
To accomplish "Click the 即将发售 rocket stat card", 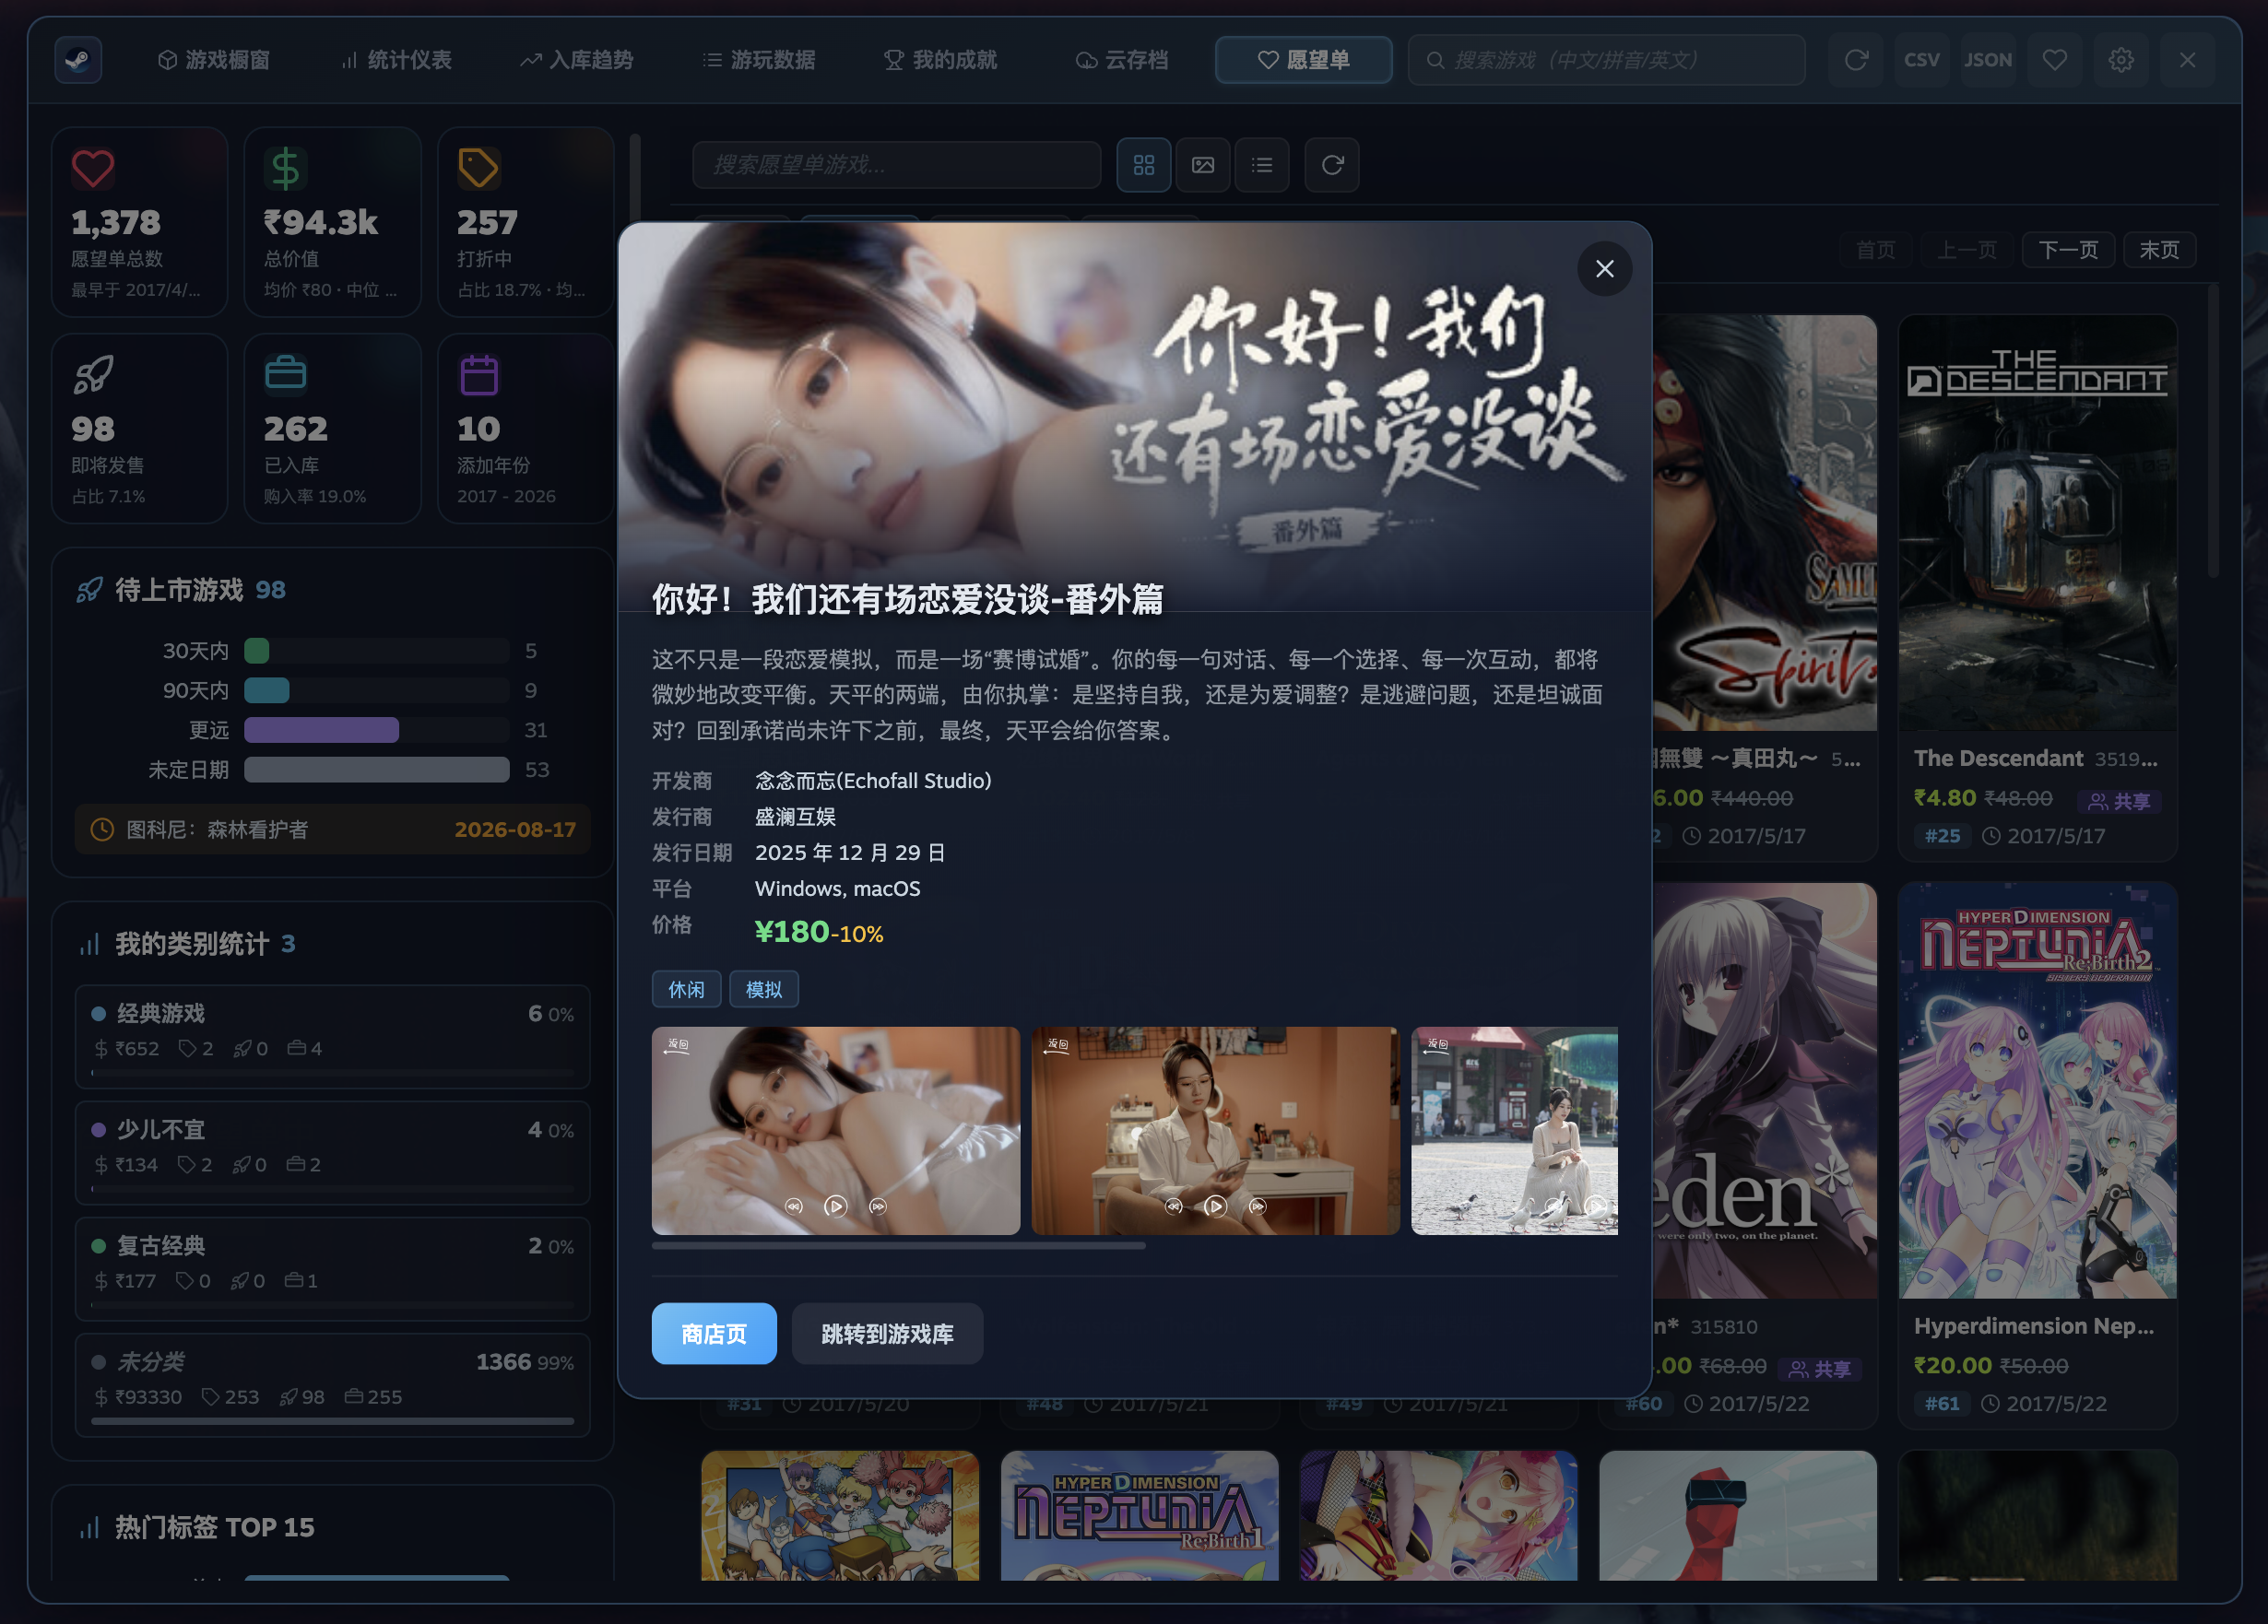I will tap(140, 429).
